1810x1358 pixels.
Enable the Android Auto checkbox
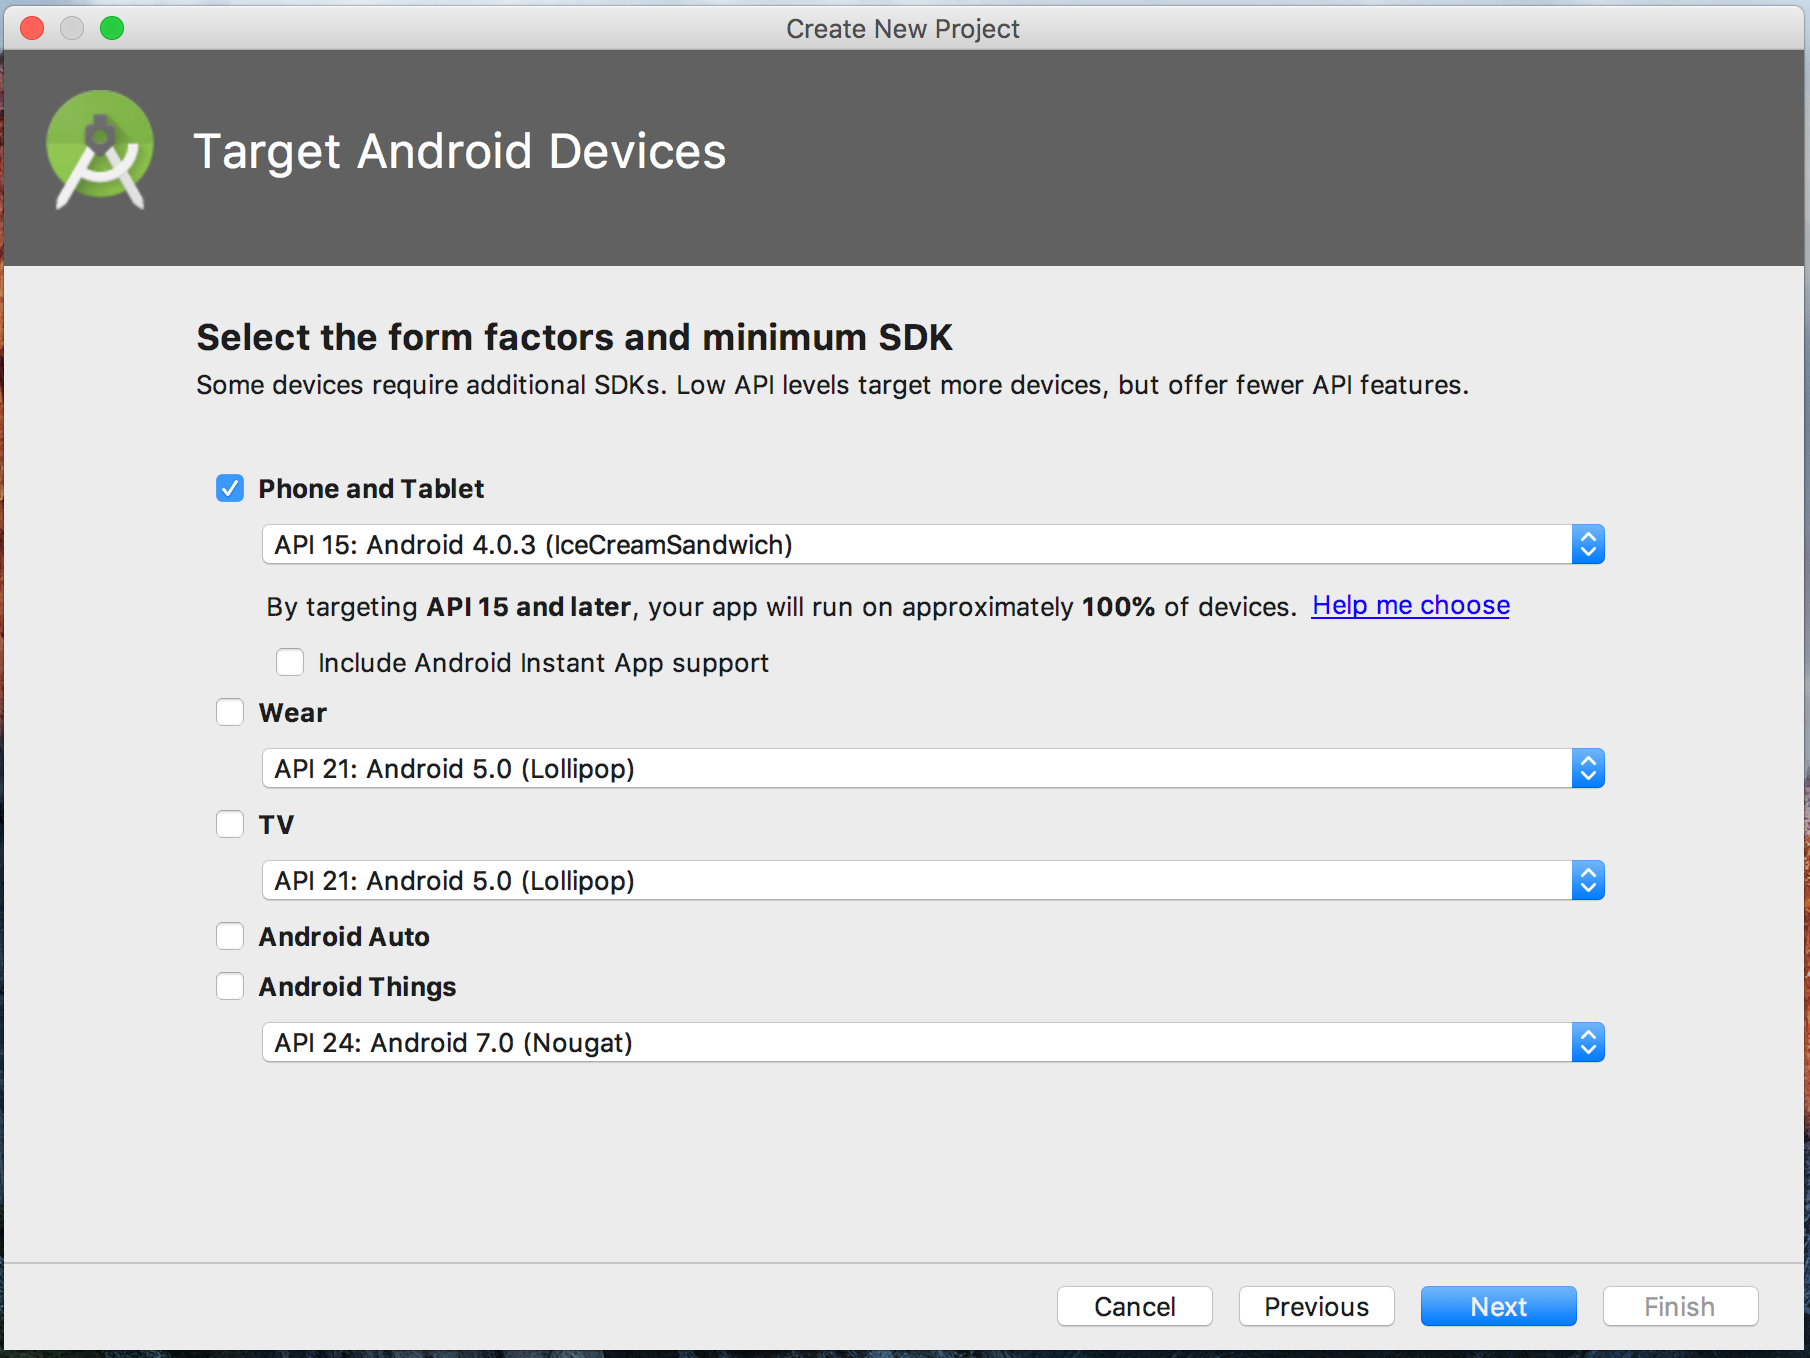230,936
